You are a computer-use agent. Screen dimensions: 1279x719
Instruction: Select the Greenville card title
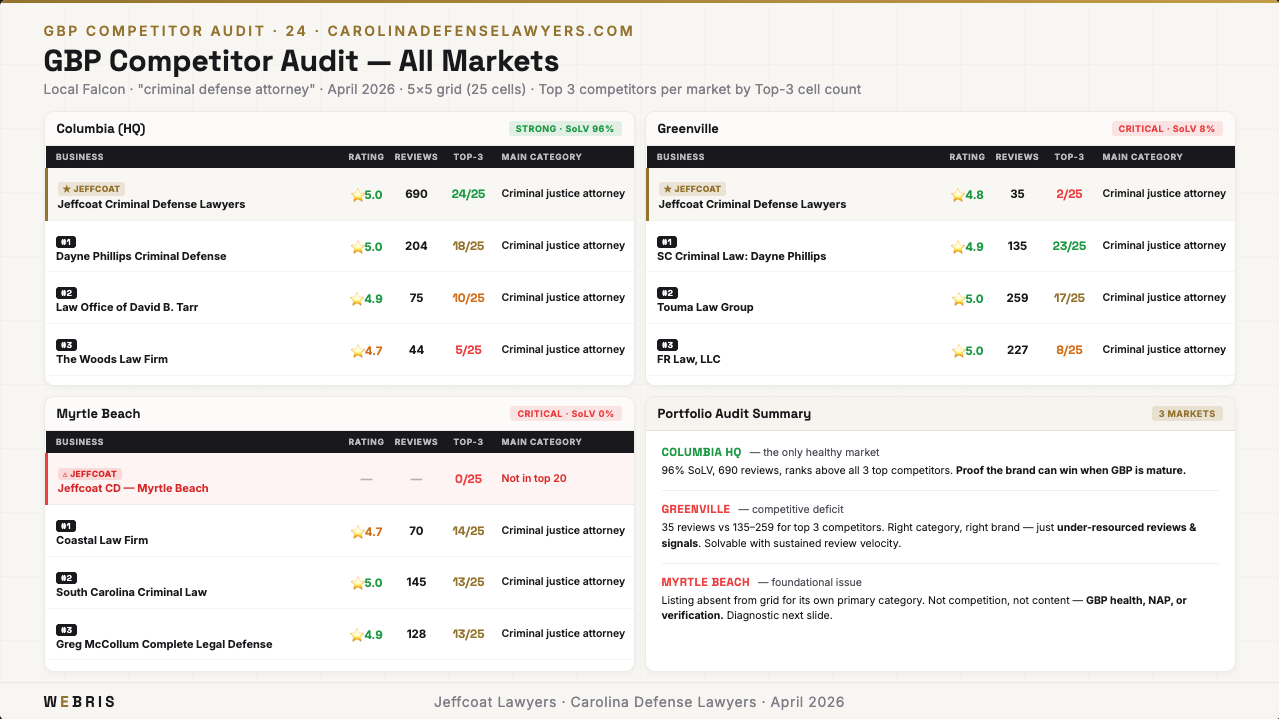688,129
